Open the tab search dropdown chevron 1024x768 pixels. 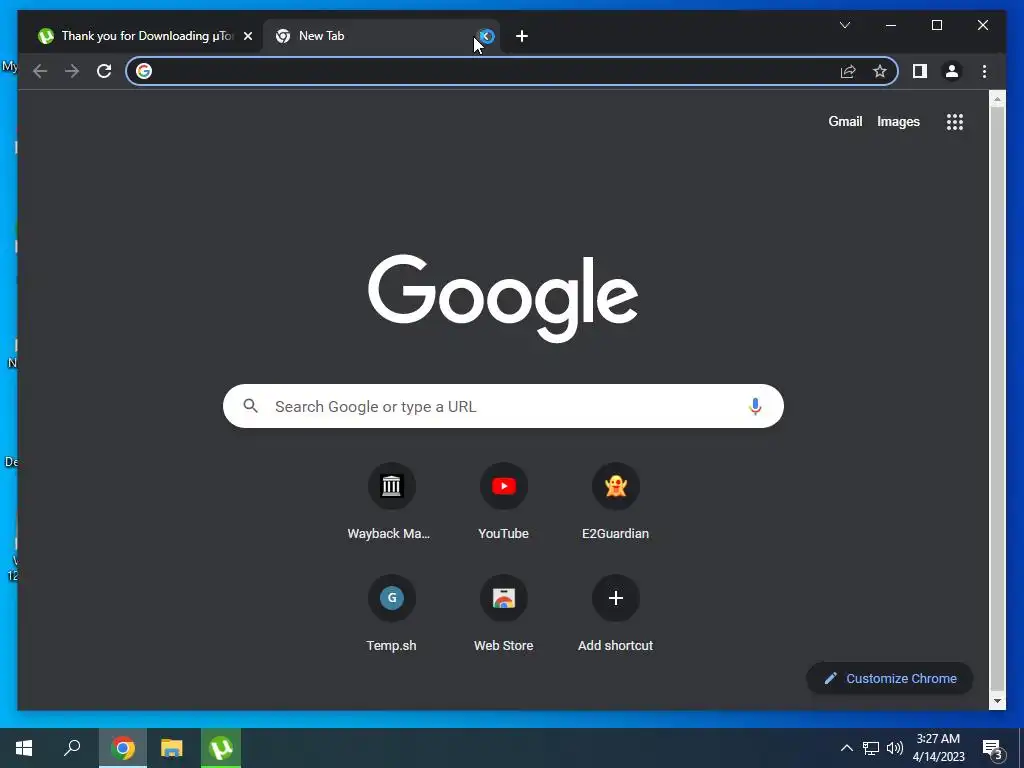(844, 25)
